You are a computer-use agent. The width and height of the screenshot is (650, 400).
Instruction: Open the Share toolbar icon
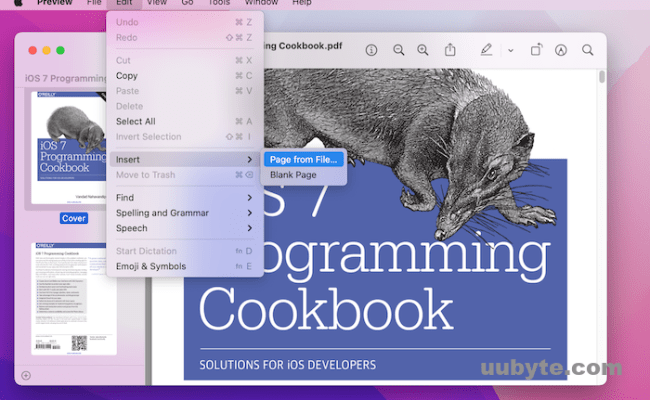(450, 50)
